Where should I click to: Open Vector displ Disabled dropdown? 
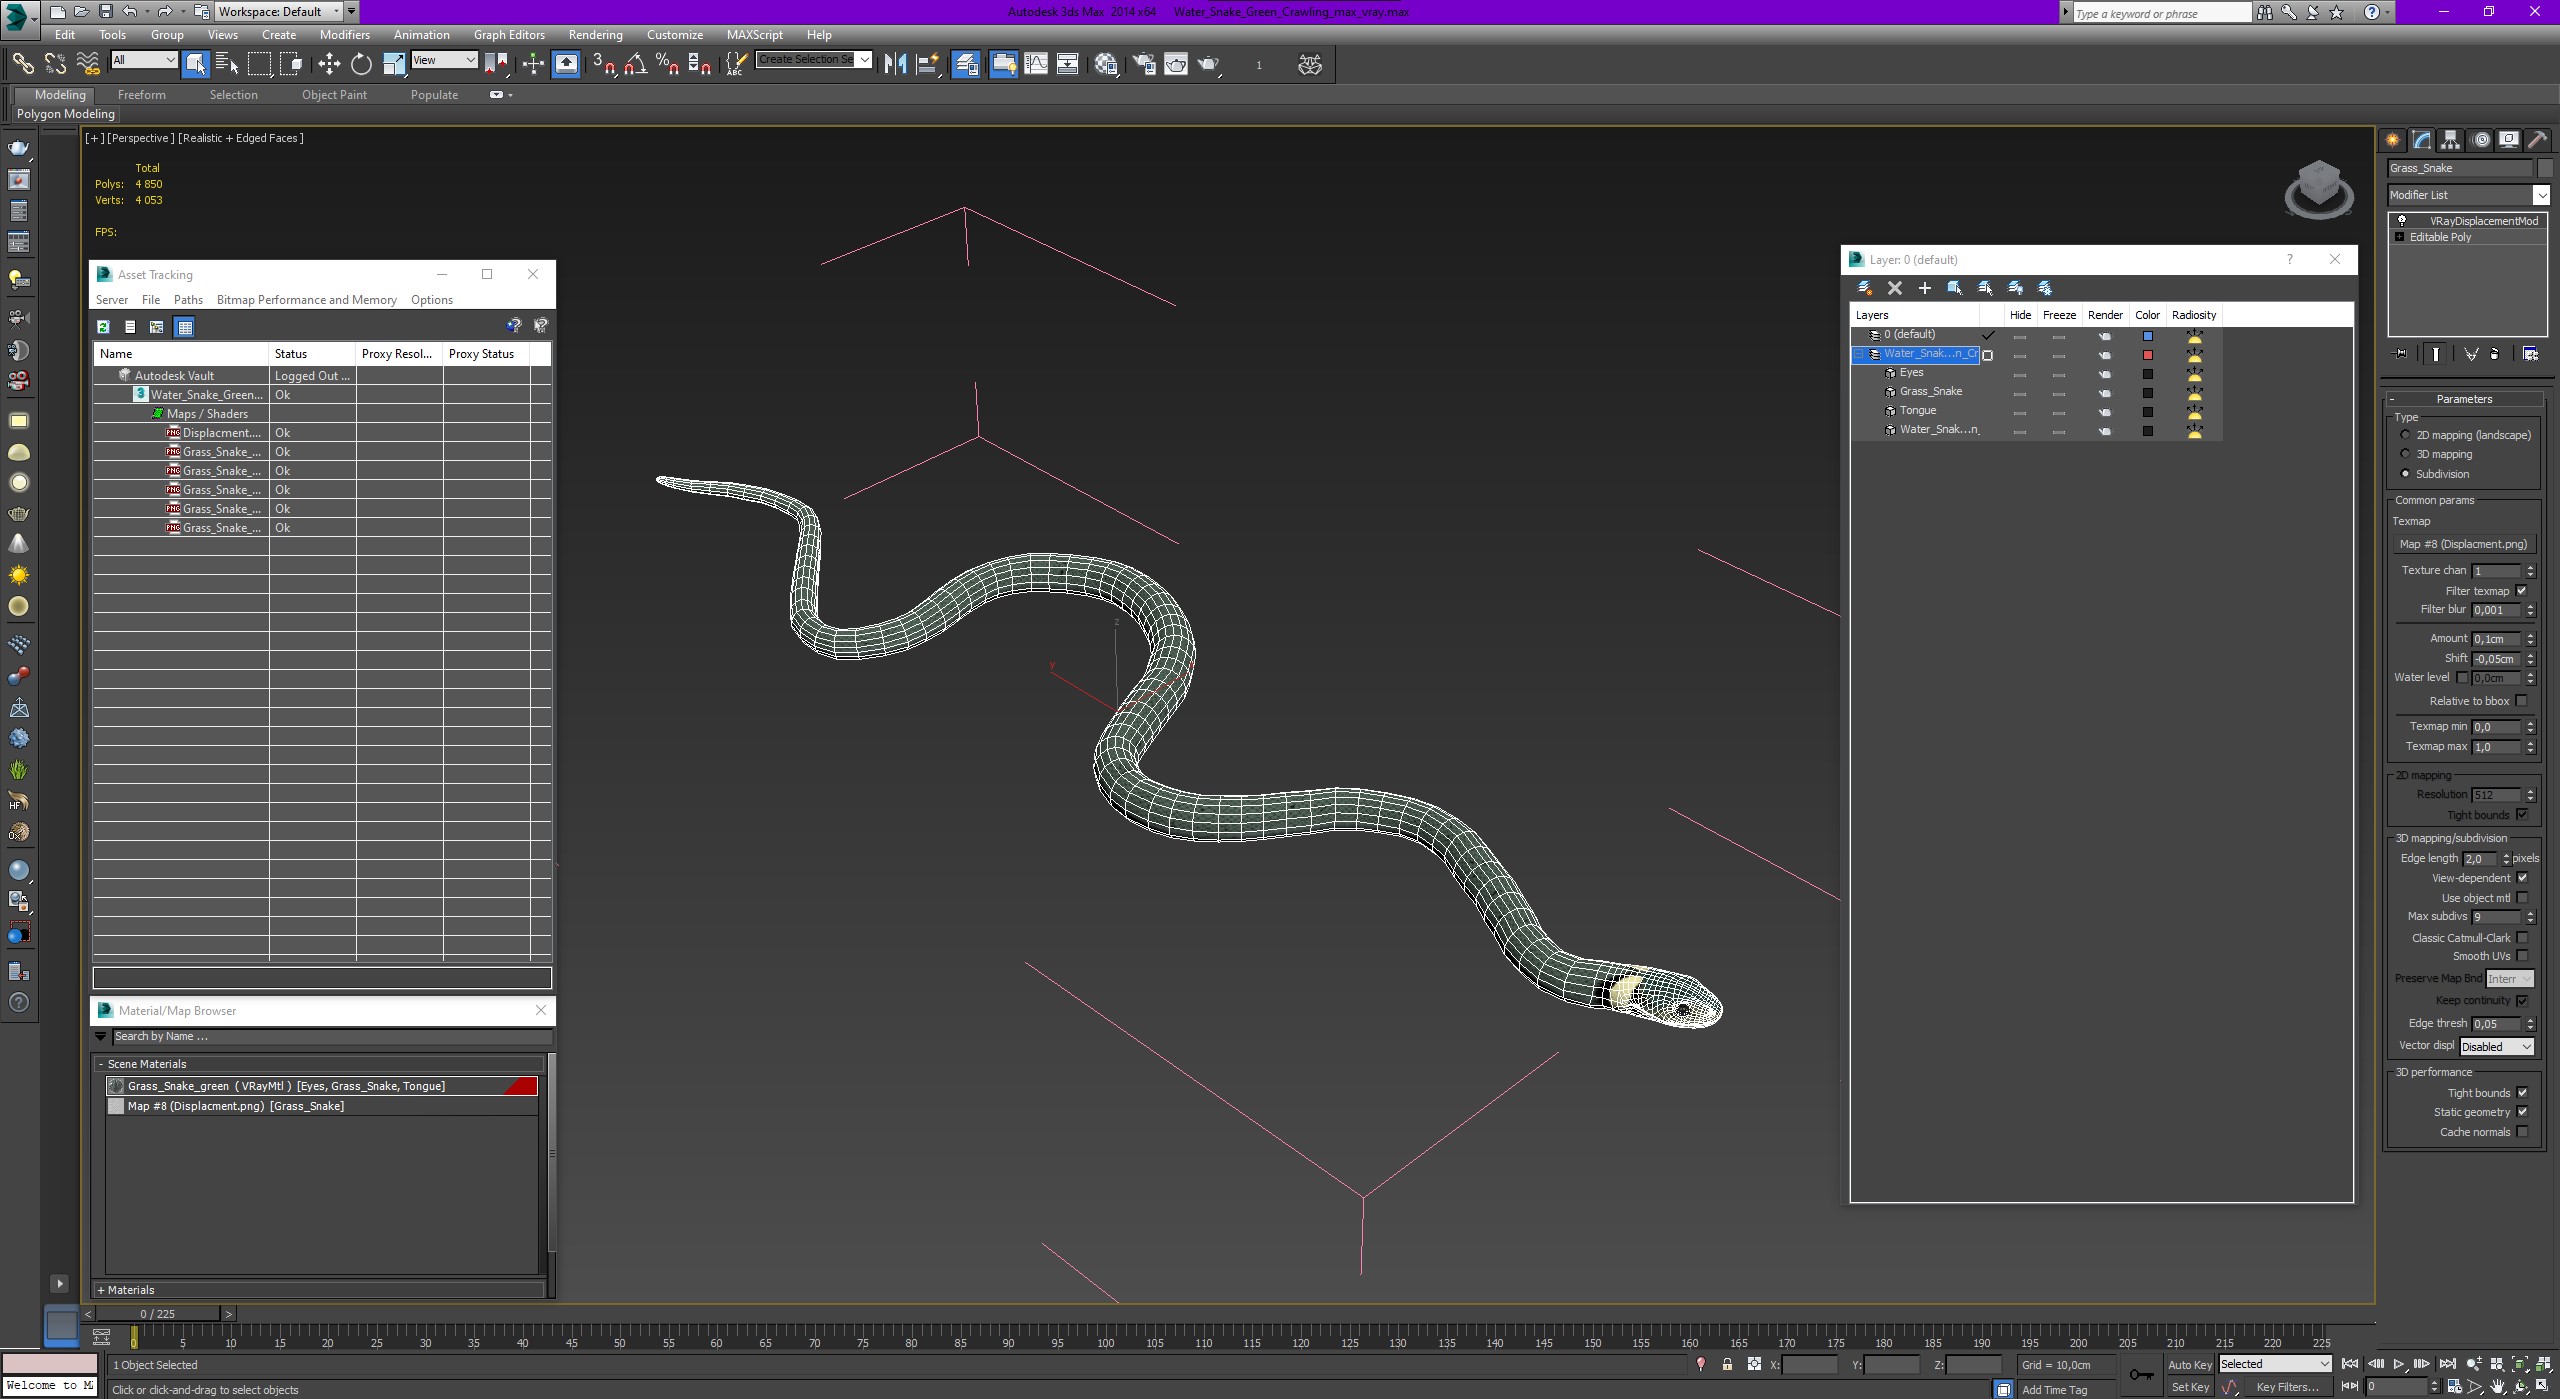tap(2496, 1047)
